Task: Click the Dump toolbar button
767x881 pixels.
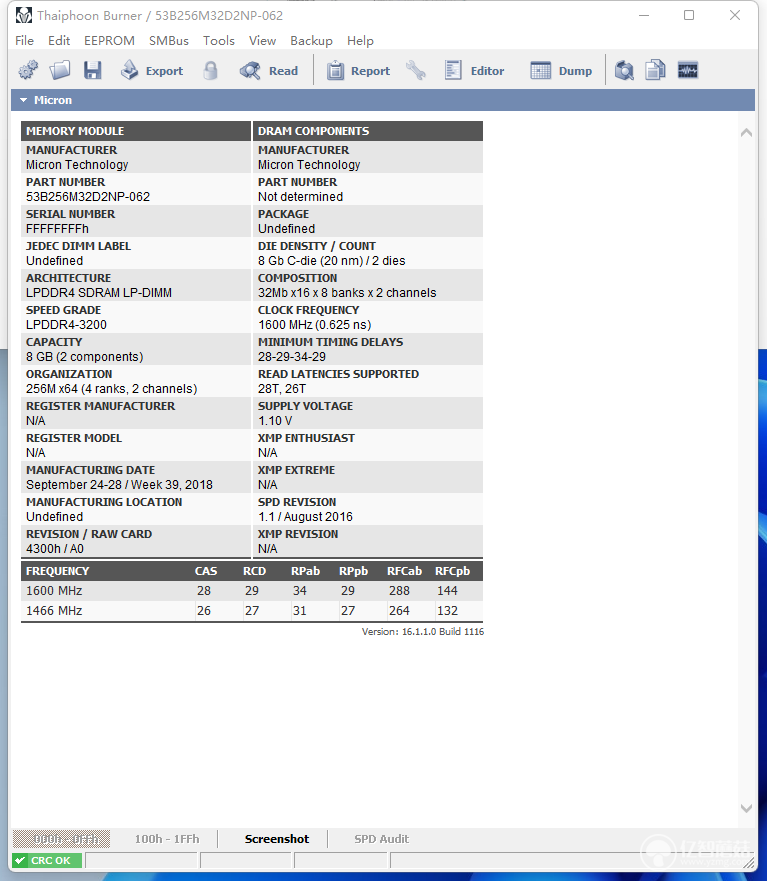Action: coord(561,71)
